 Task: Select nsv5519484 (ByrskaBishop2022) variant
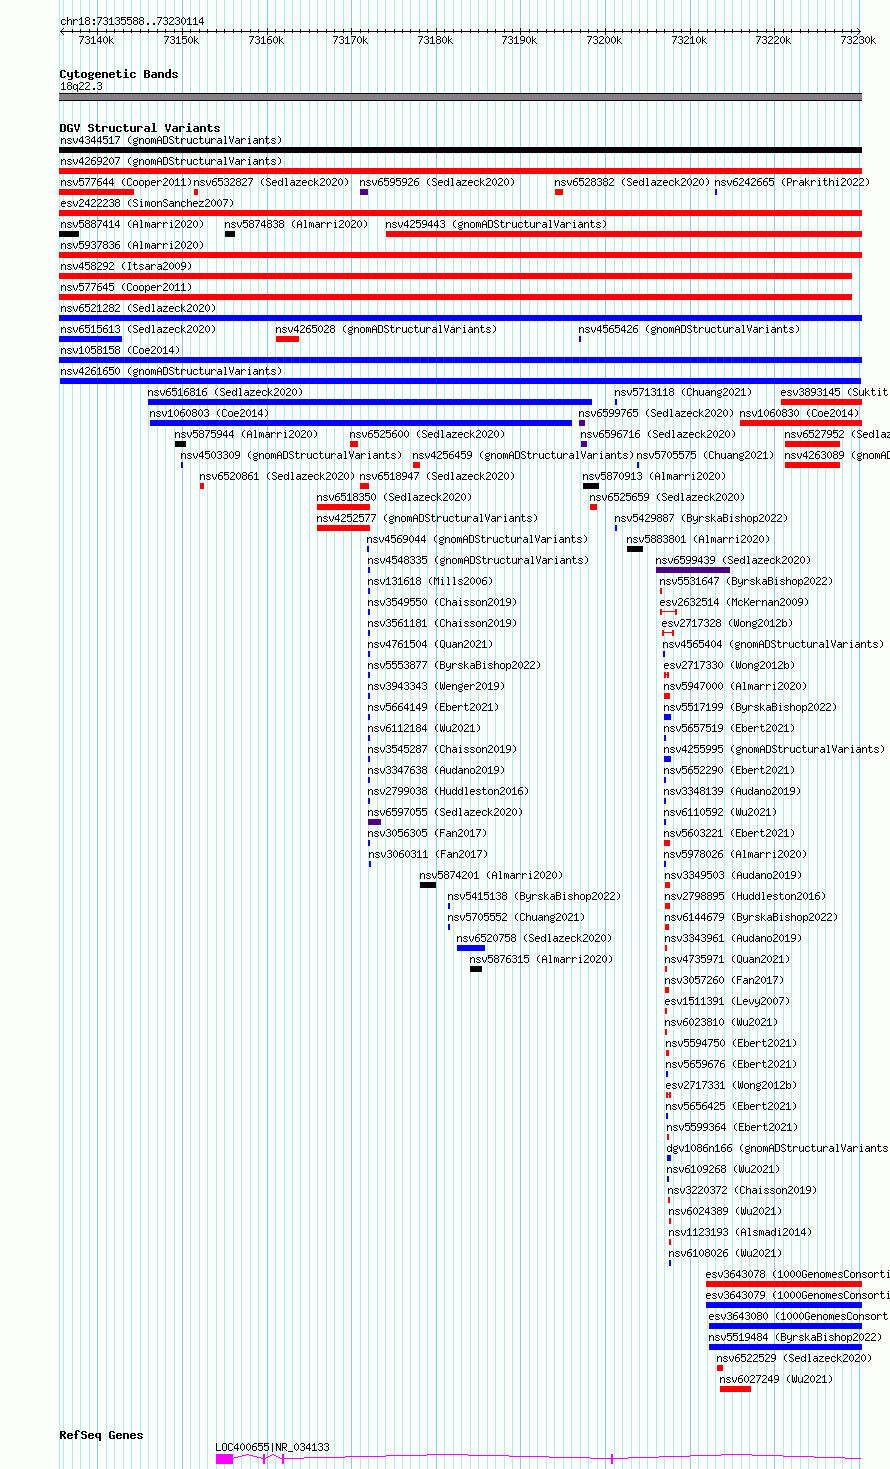[795, 1338]
